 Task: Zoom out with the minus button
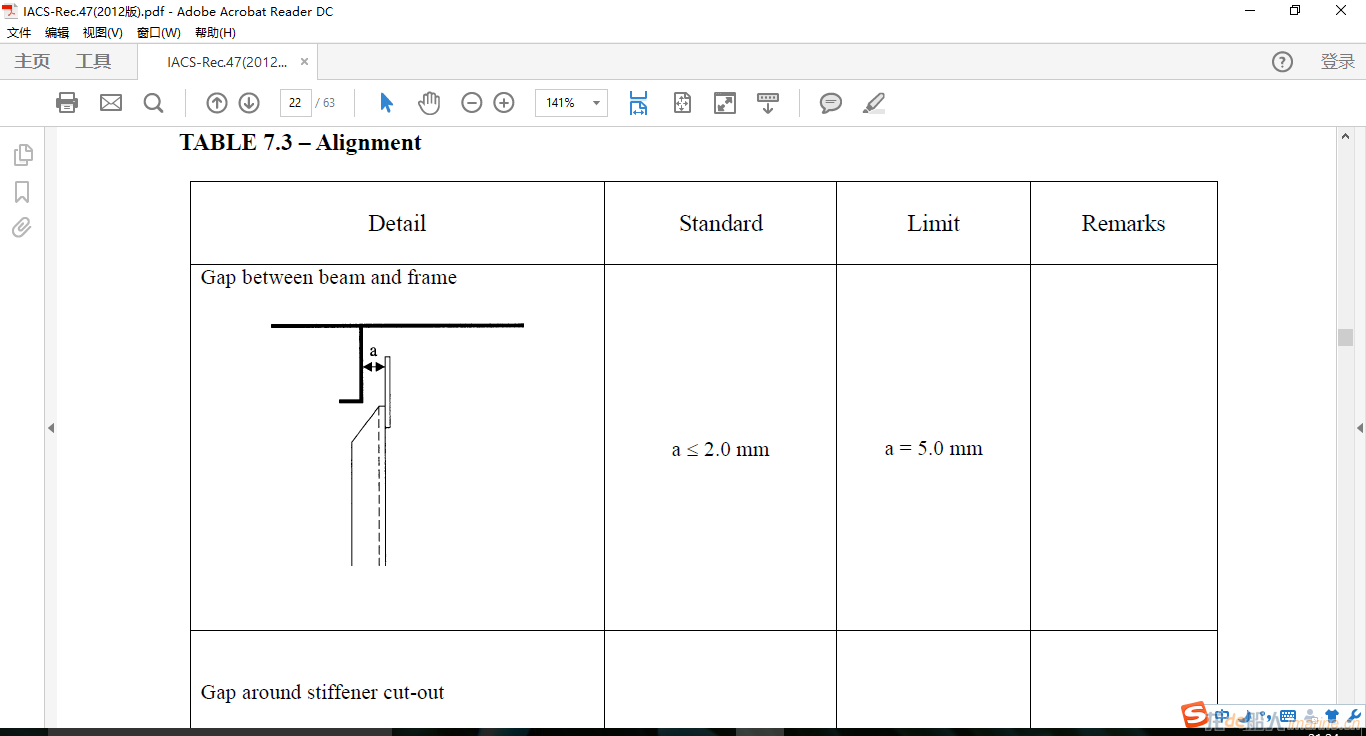pos(472,102)
